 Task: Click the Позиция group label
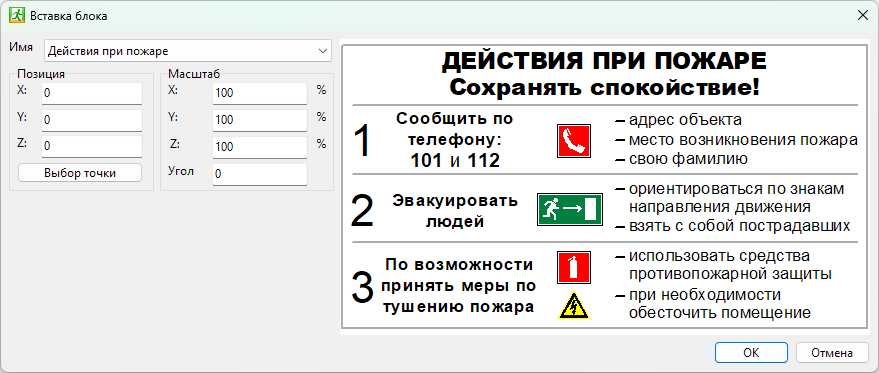41,74
